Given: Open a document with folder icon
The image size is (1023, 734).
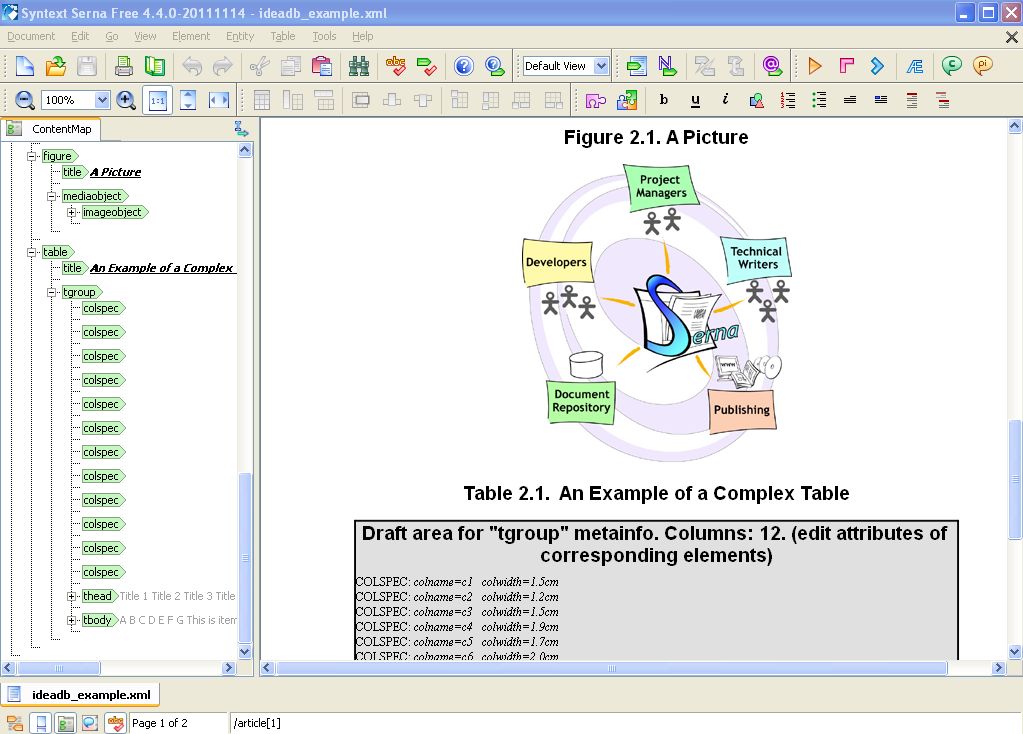Looking at the screenshot, I should (56, 66).
